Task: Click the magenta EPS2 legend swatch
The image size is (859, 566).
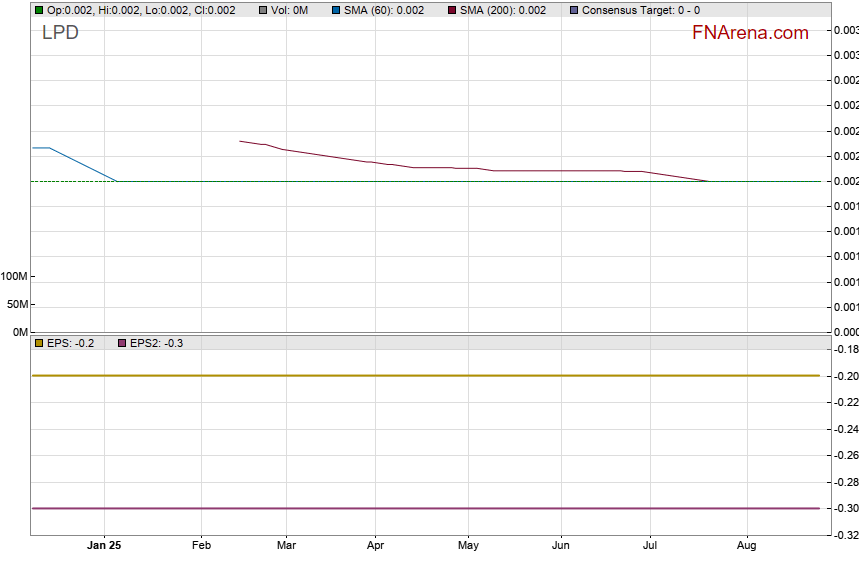Action: [x=122, y=343]
